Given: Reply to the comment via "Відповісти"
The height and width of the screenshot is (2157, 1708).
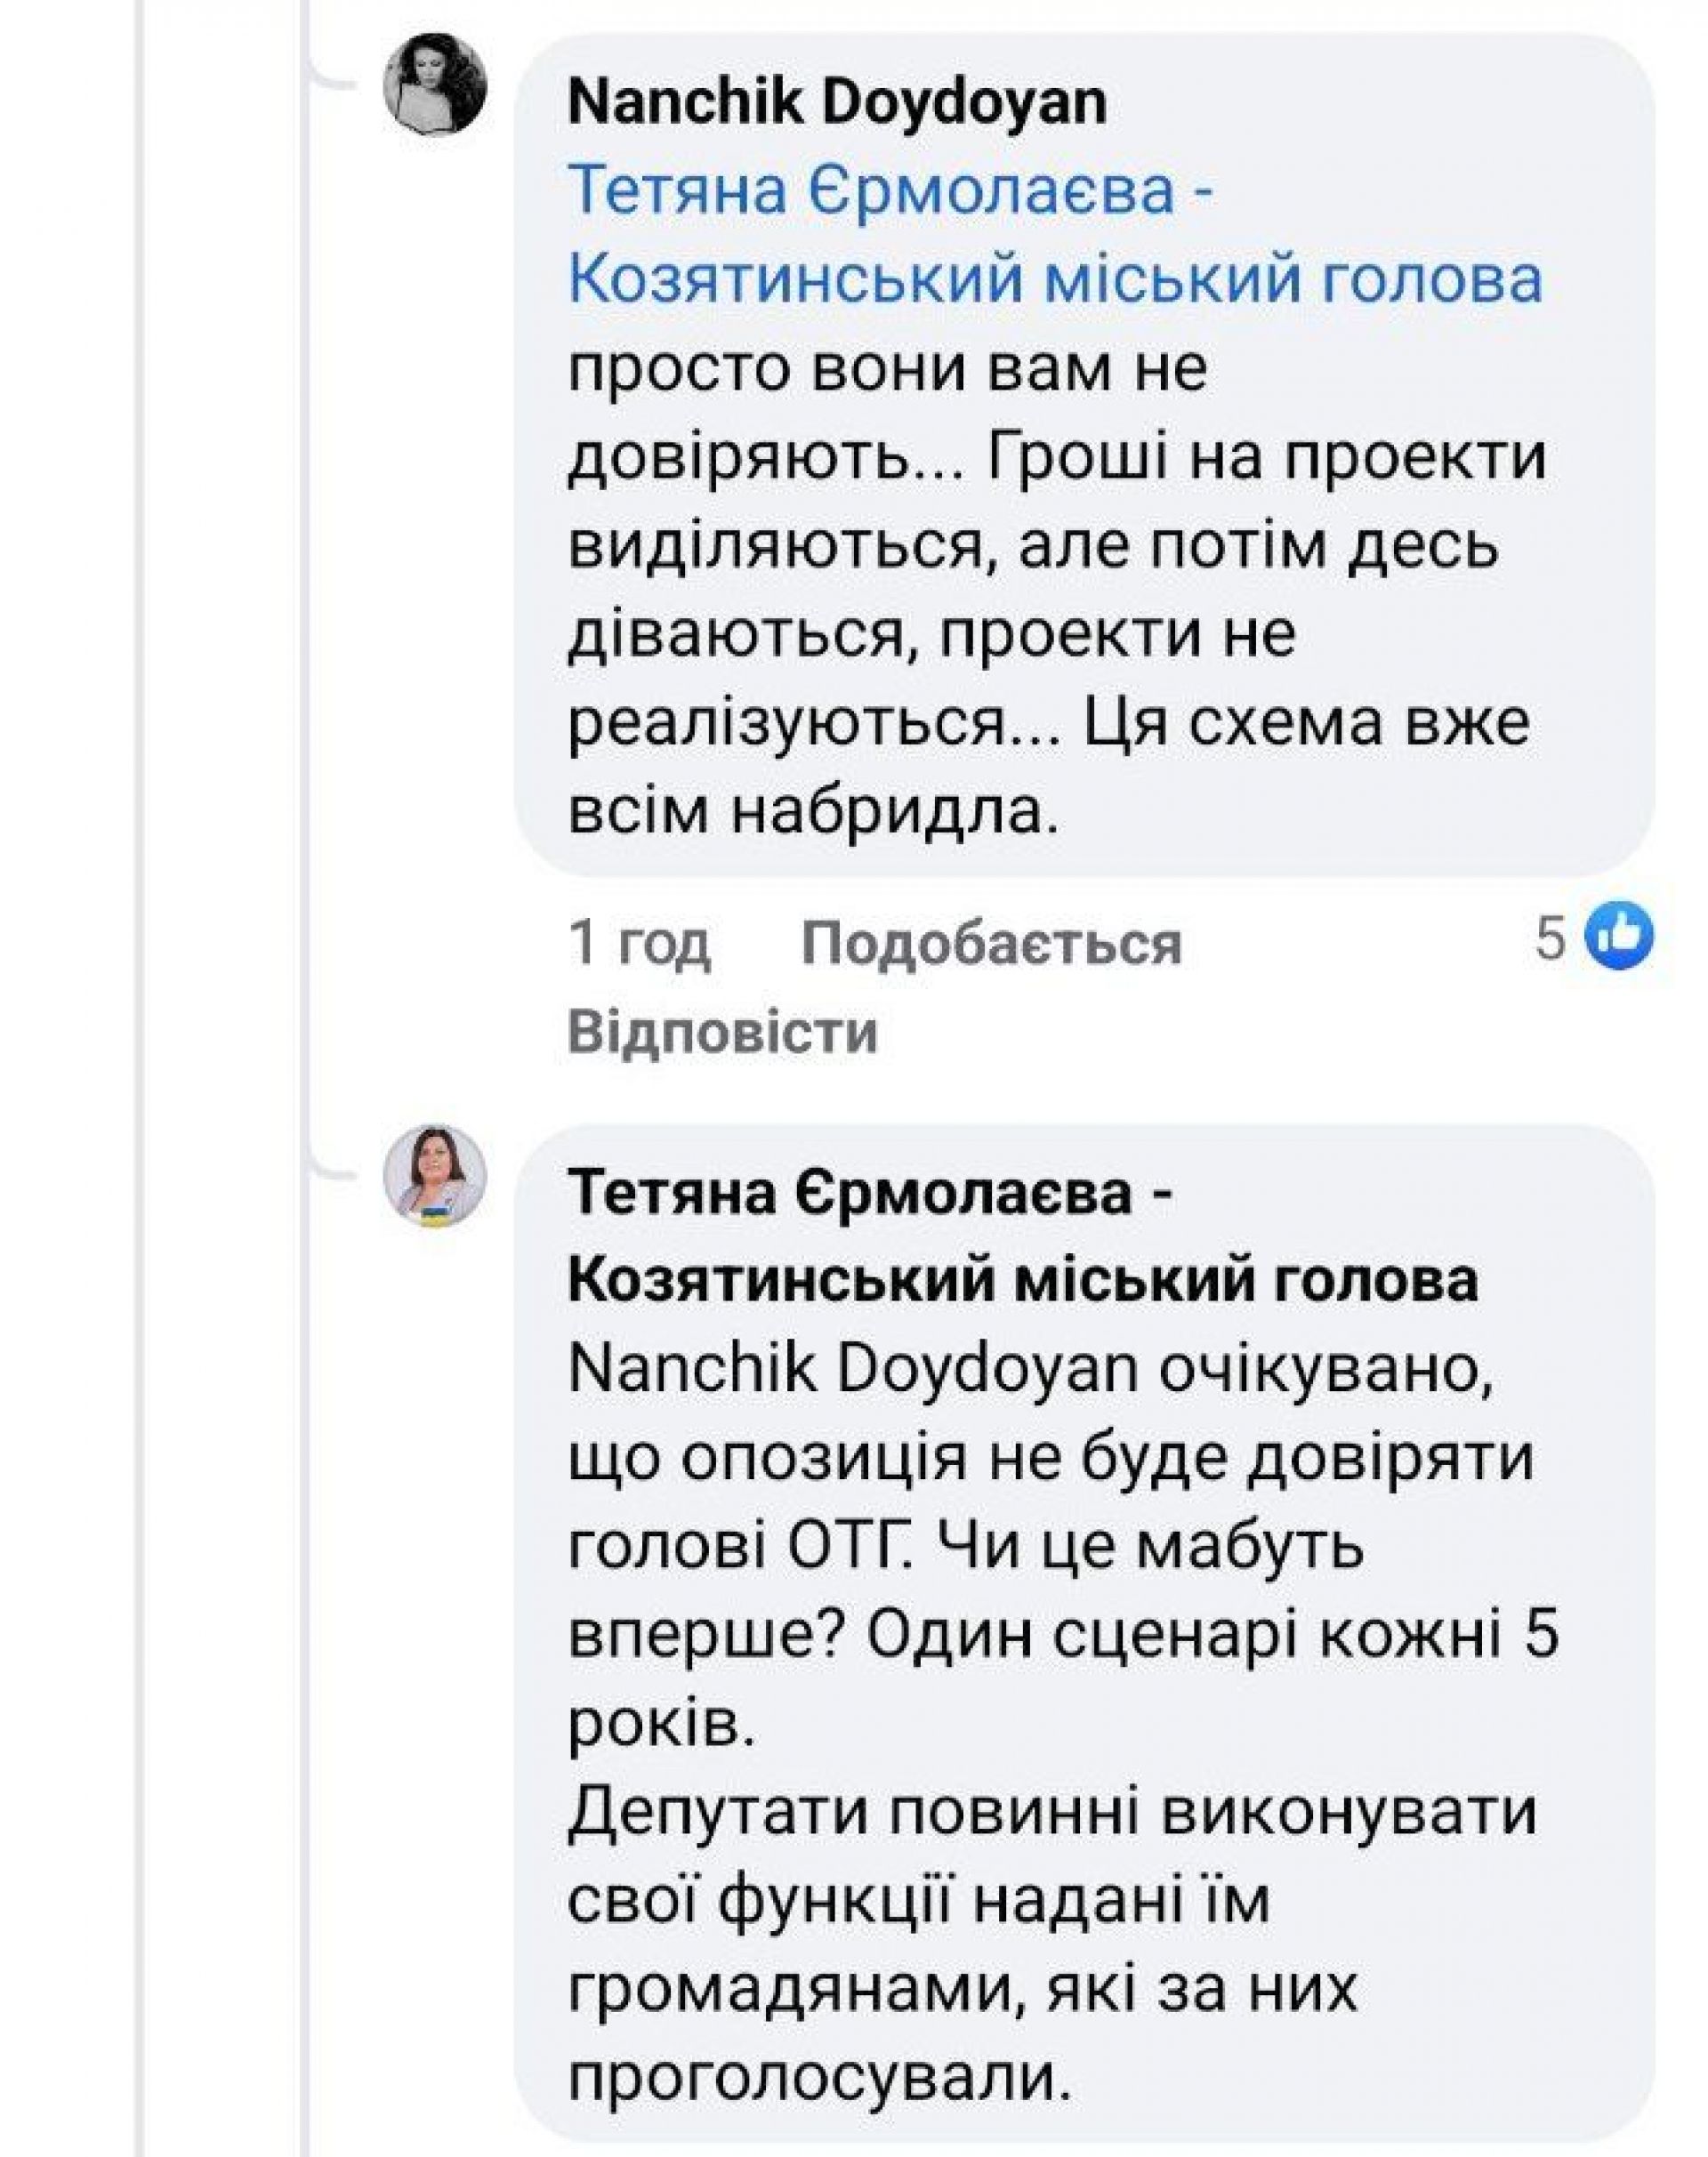Looking at the screenshot, I should (x=722, y=1030).
